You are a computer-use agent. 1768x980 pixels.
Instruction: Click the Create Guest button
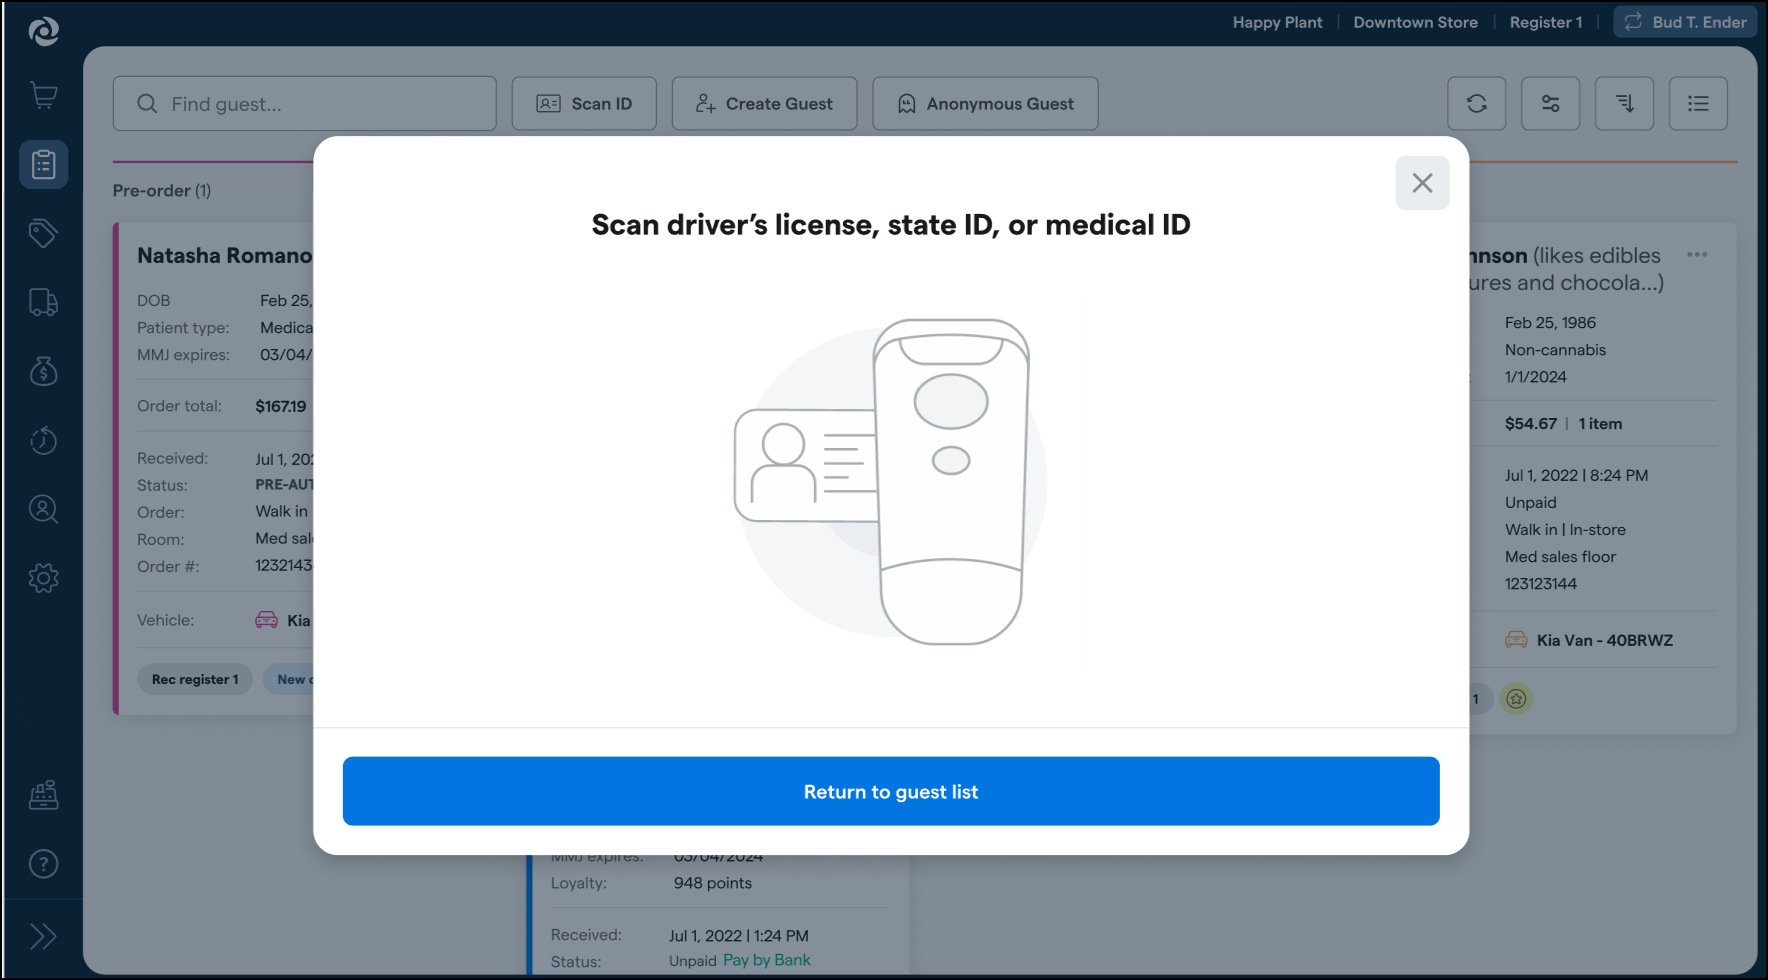(764, 104)
